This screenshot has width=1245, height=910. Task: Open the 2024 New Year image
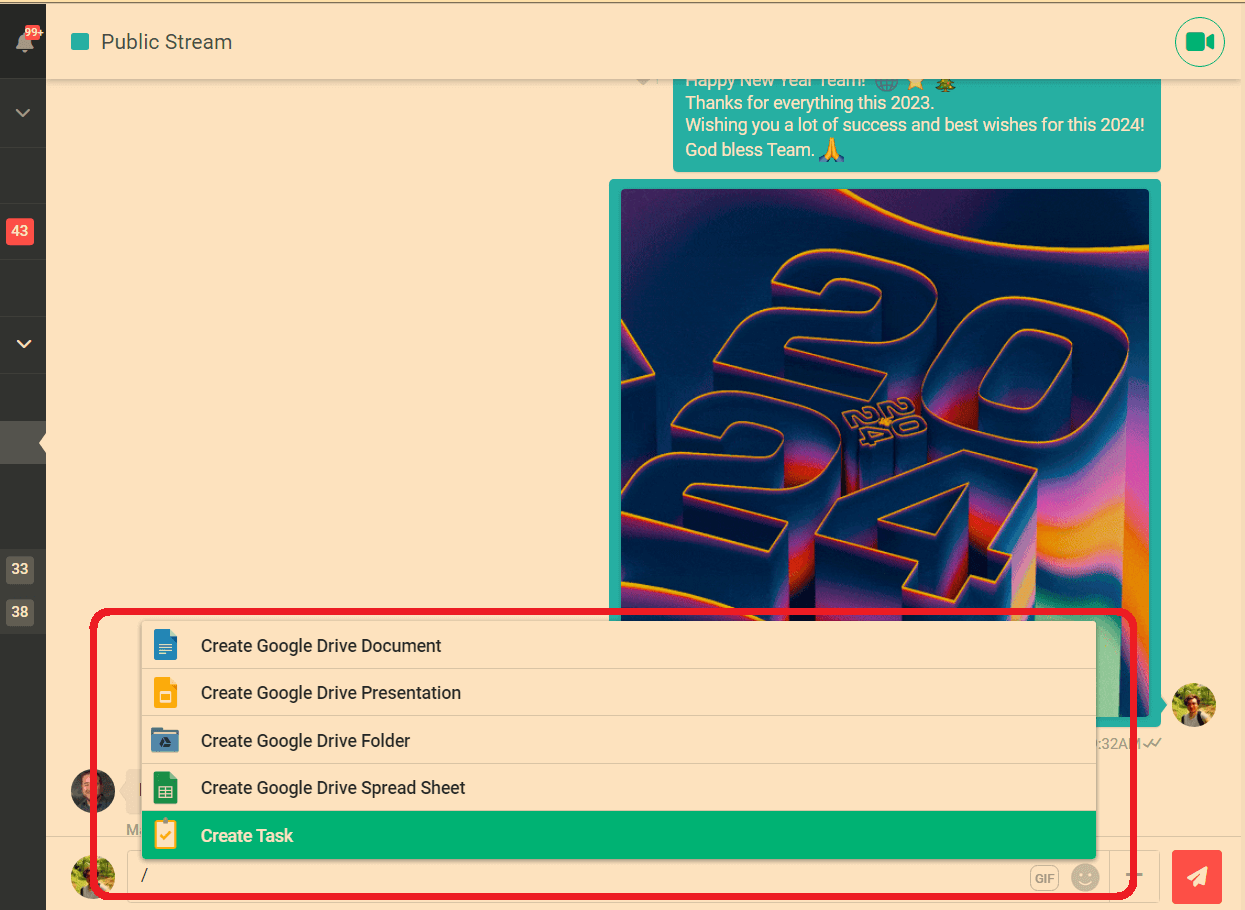[884, 400]
